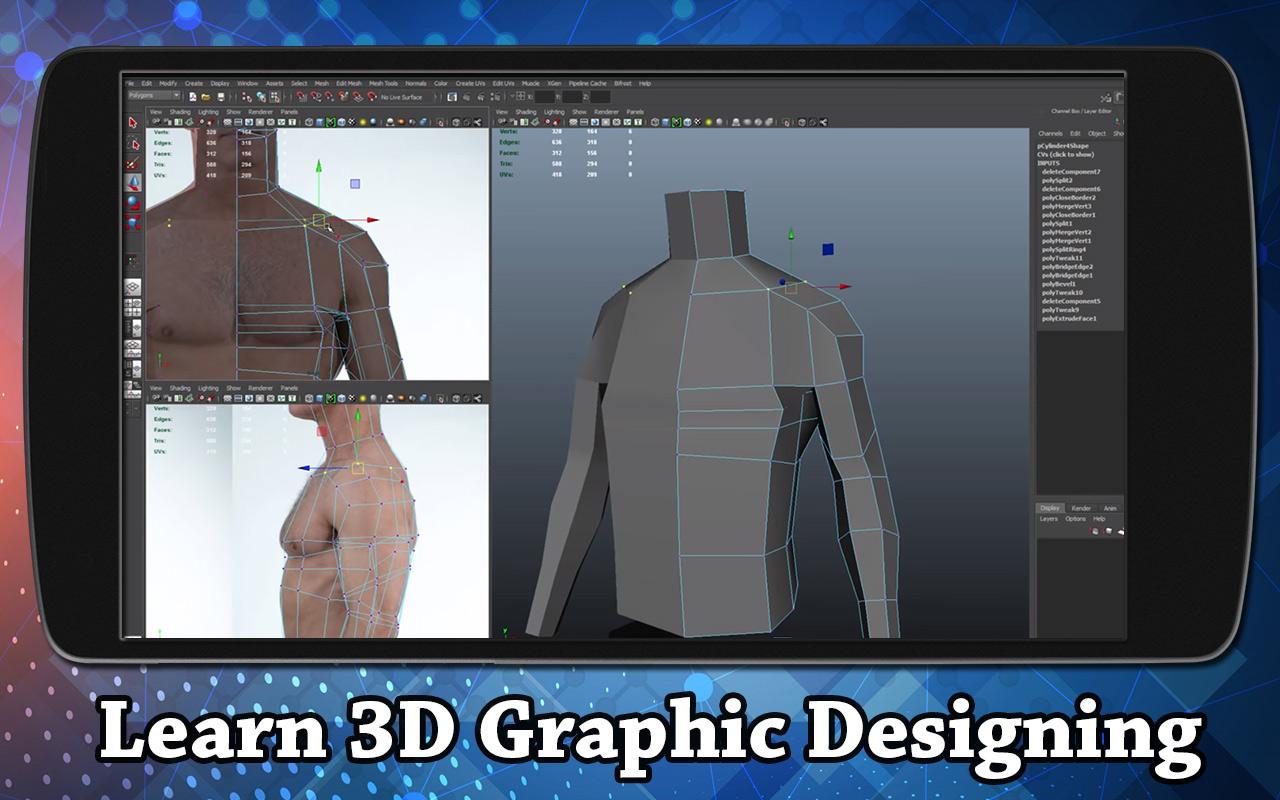
Task: Select the polyExtrudeFace1 input node
Action: (x=1069, y=319)
